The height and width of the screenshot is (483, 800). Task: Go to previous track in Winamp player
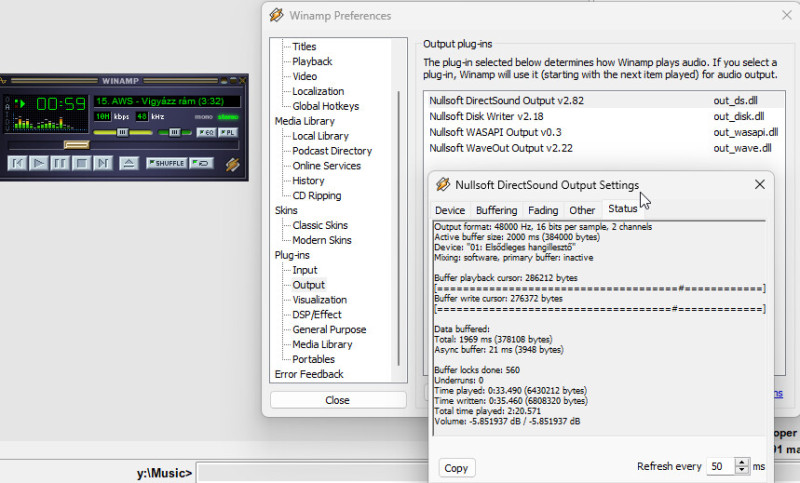coord(17,163)
